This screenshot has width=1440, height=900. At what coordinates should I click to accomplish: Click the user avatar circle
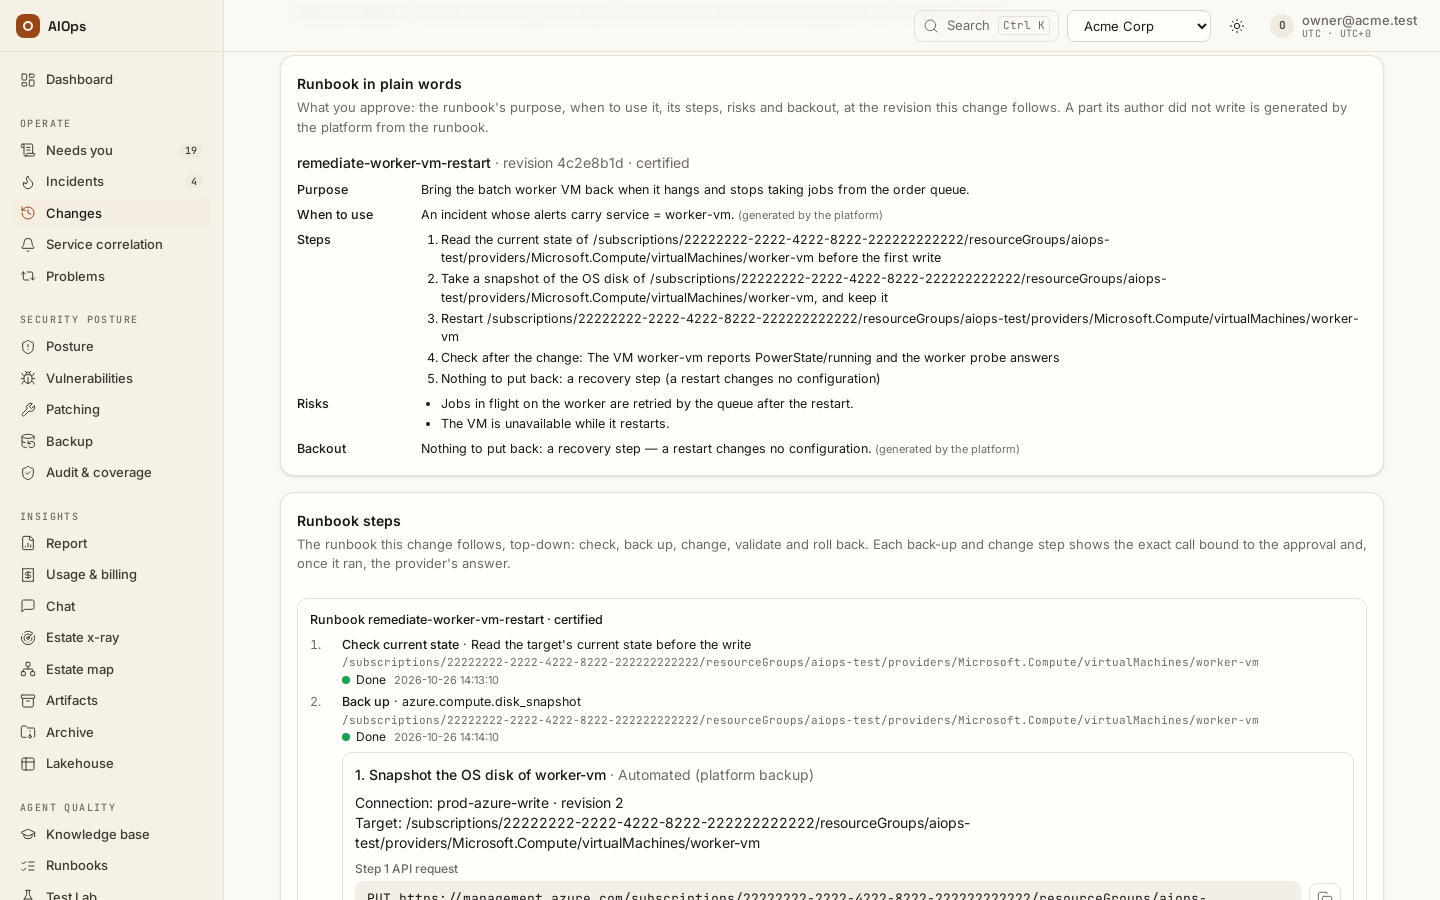[x=1282, y=26]
